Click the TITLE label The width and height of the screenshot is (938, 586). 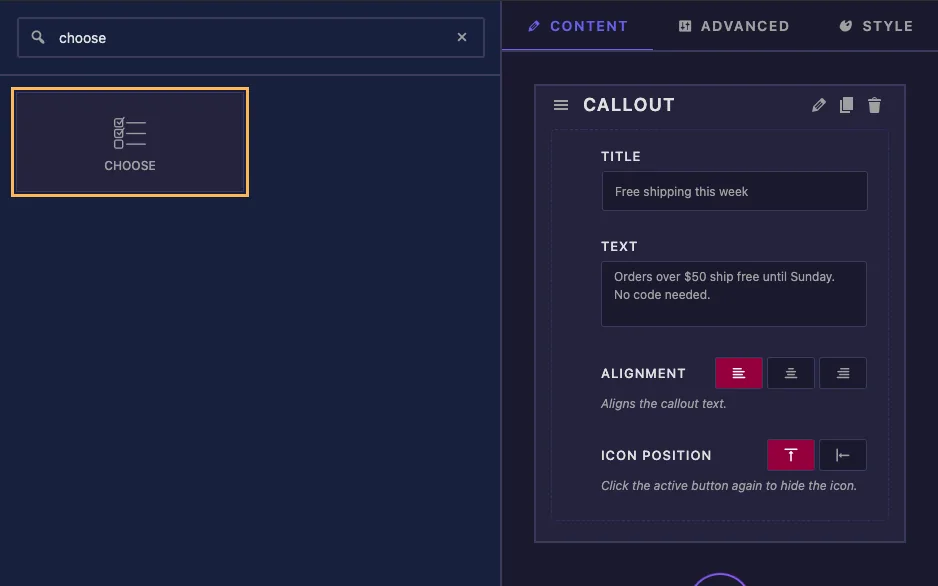(621, 157)
